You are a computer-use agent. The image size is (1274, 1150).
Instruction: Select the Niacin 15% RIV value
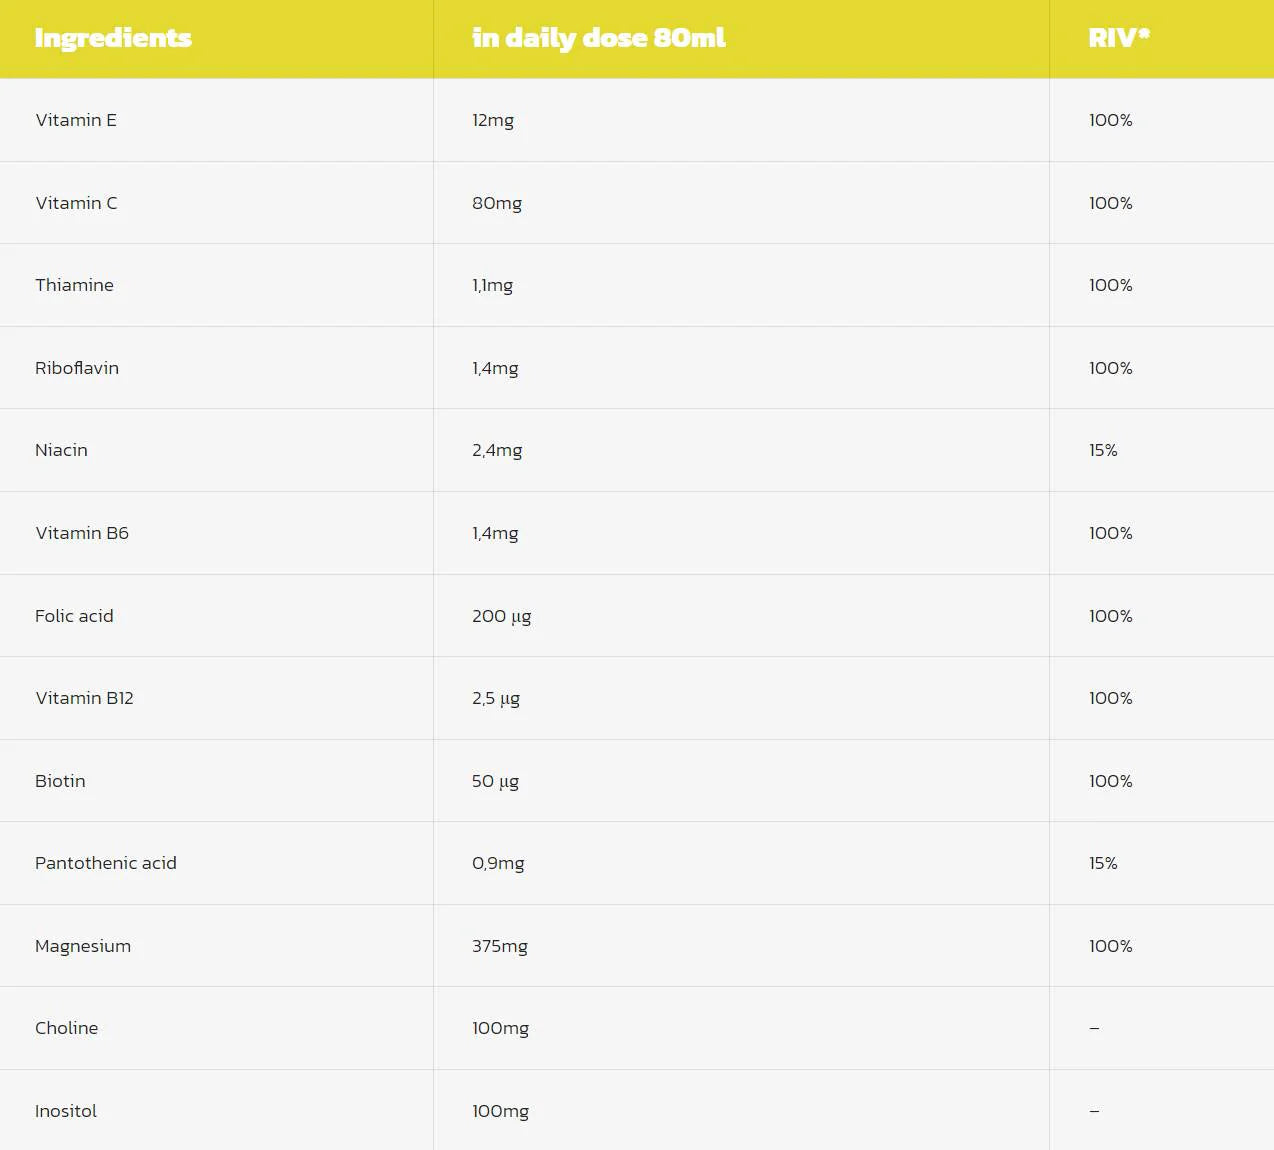pyautogui.click(x=1103, y=450)
